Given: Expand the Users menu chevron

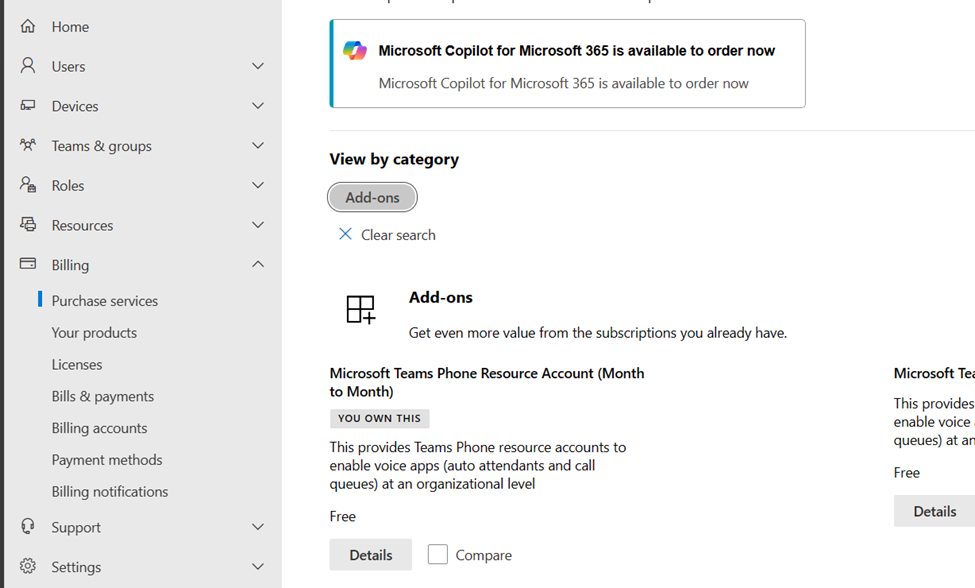Looking at the screenshot, I should coord(258,66).
